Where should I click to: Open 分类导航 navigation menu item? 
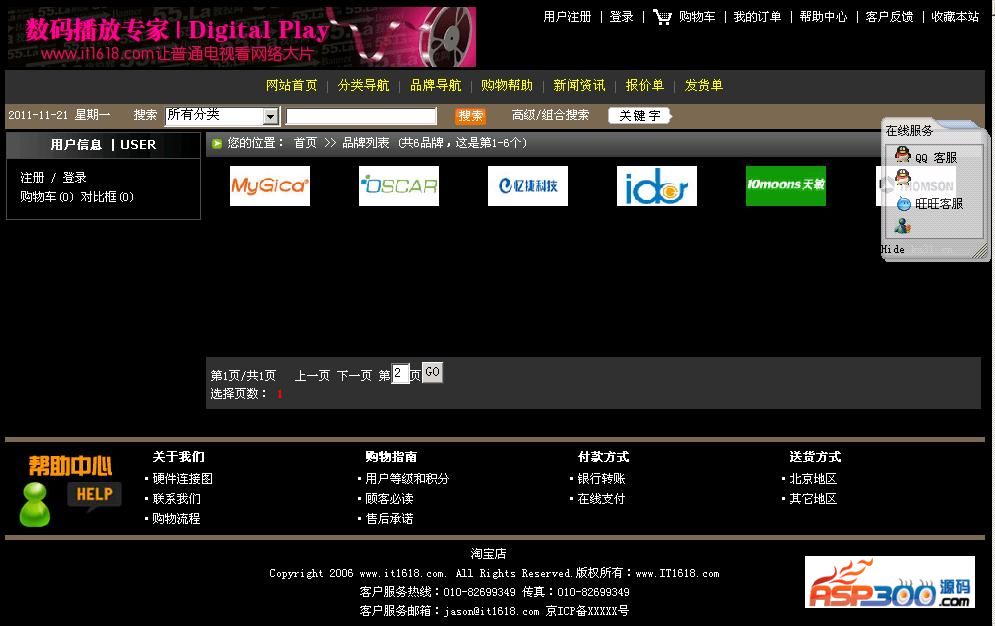pyautogui.click(x=363, y=85)
